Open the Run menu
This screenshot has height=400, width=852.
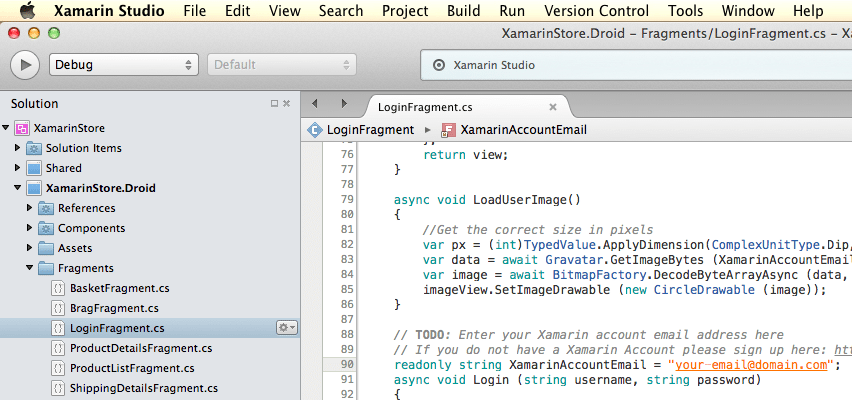pyautogui.click(x=512, y=11)
